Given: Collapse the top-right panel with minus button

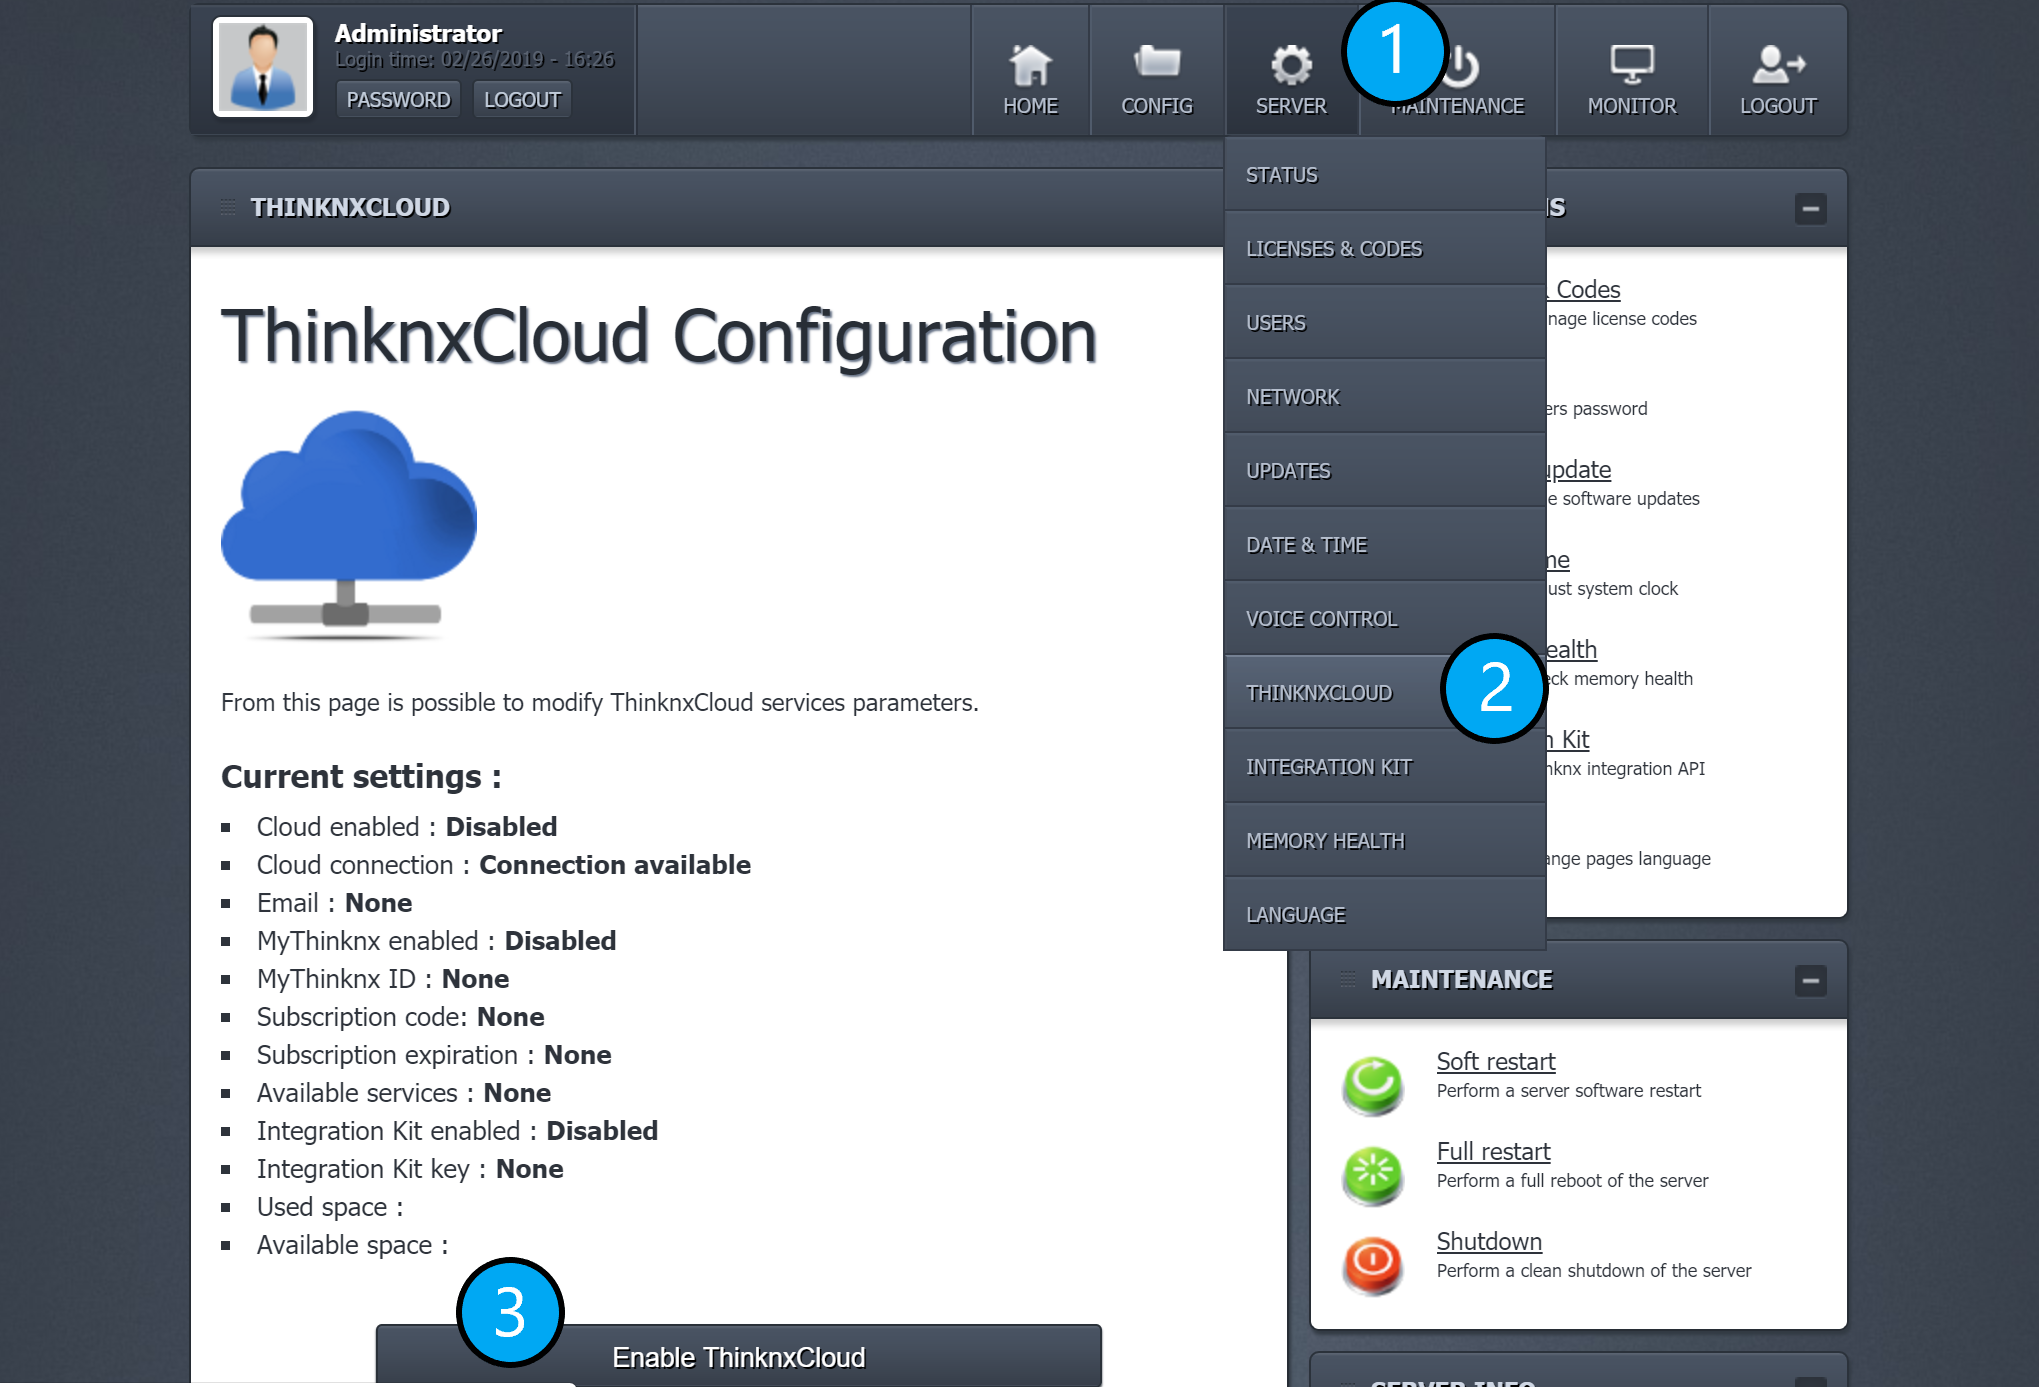Looking at the screenshot, I should click(x=1810, y=209).
